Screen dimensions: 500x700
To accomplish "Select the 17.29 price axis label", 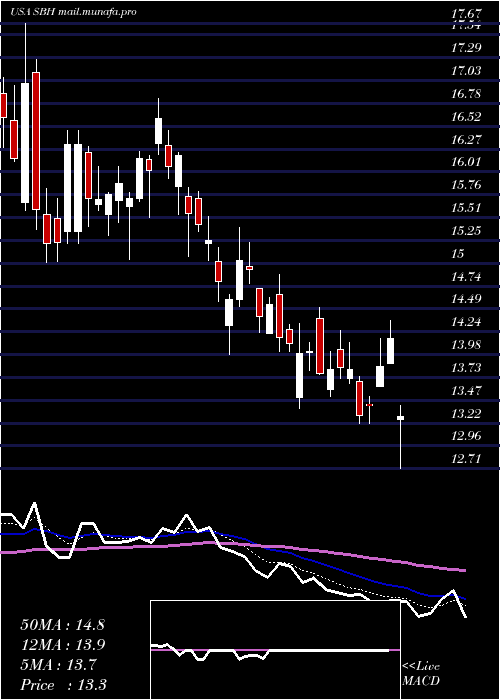I will (x=466, y=48).
